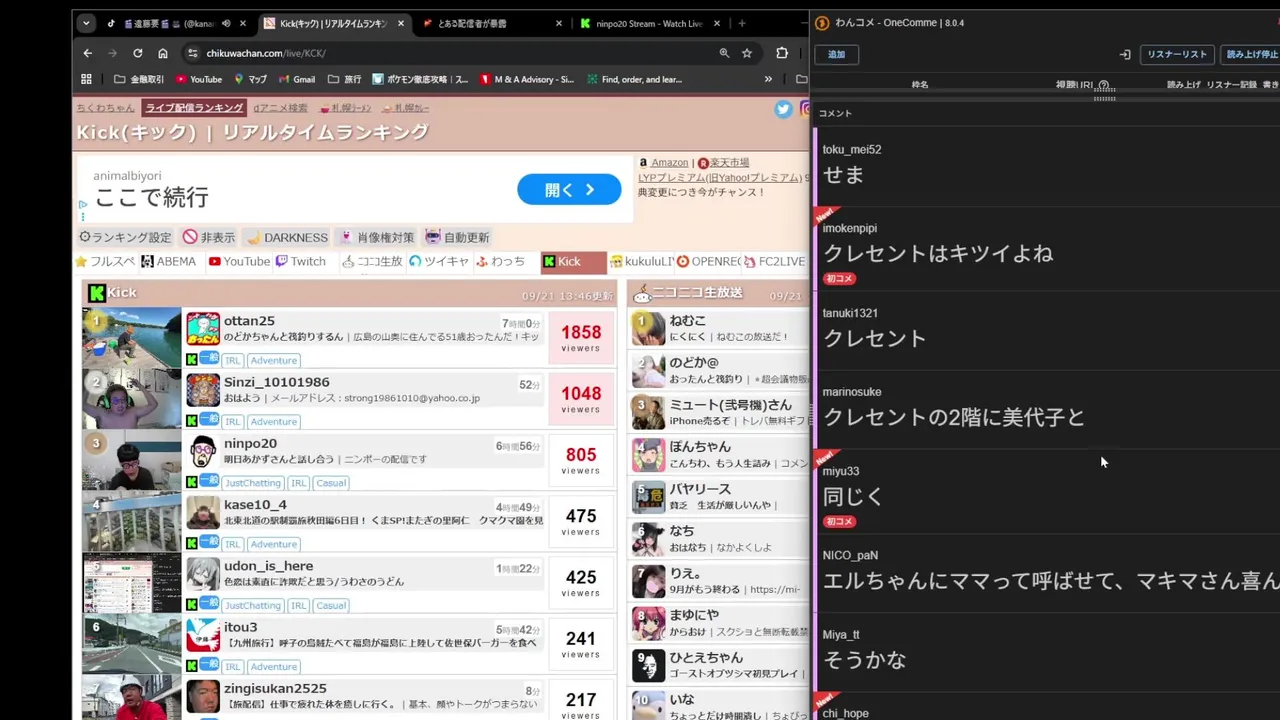Image resolution: width=1280 pixels, height=720 pixels.
Task: Bookmark this page with star icon
Action: pyautogui.click(x=747, y=53)
